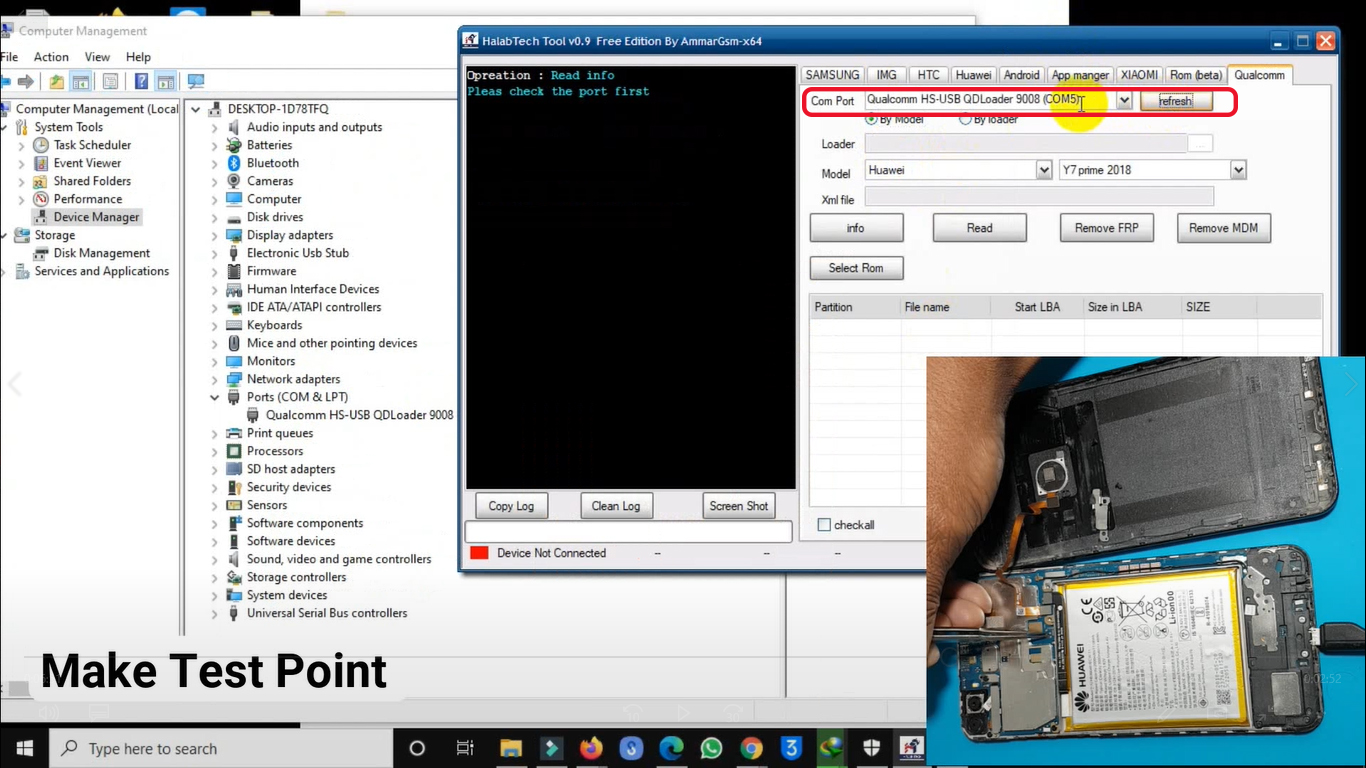Open the View menu in Computer Management

[x=97, y=57]
